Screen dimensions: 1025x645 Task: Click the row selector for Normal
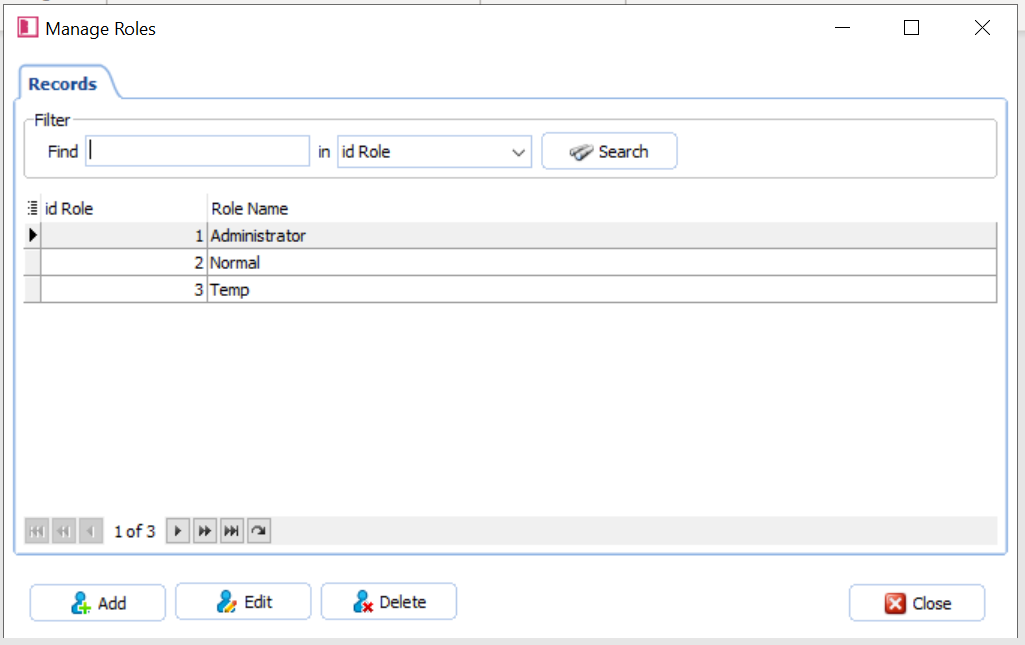32,263
